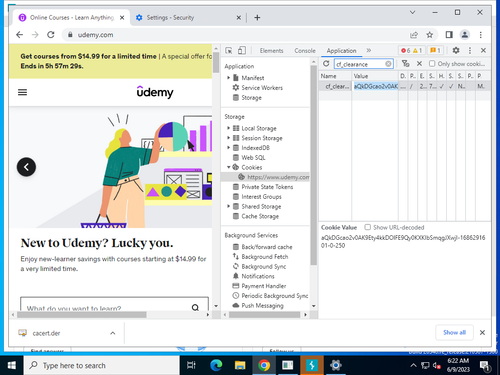
Task: Expand the Local Storage tree node
Action: 228,128
